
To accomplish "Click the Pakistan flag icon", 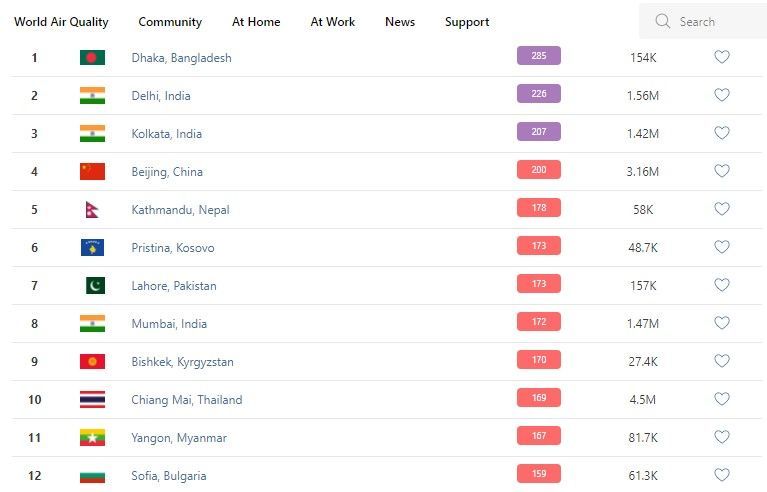I will point(94,285).
